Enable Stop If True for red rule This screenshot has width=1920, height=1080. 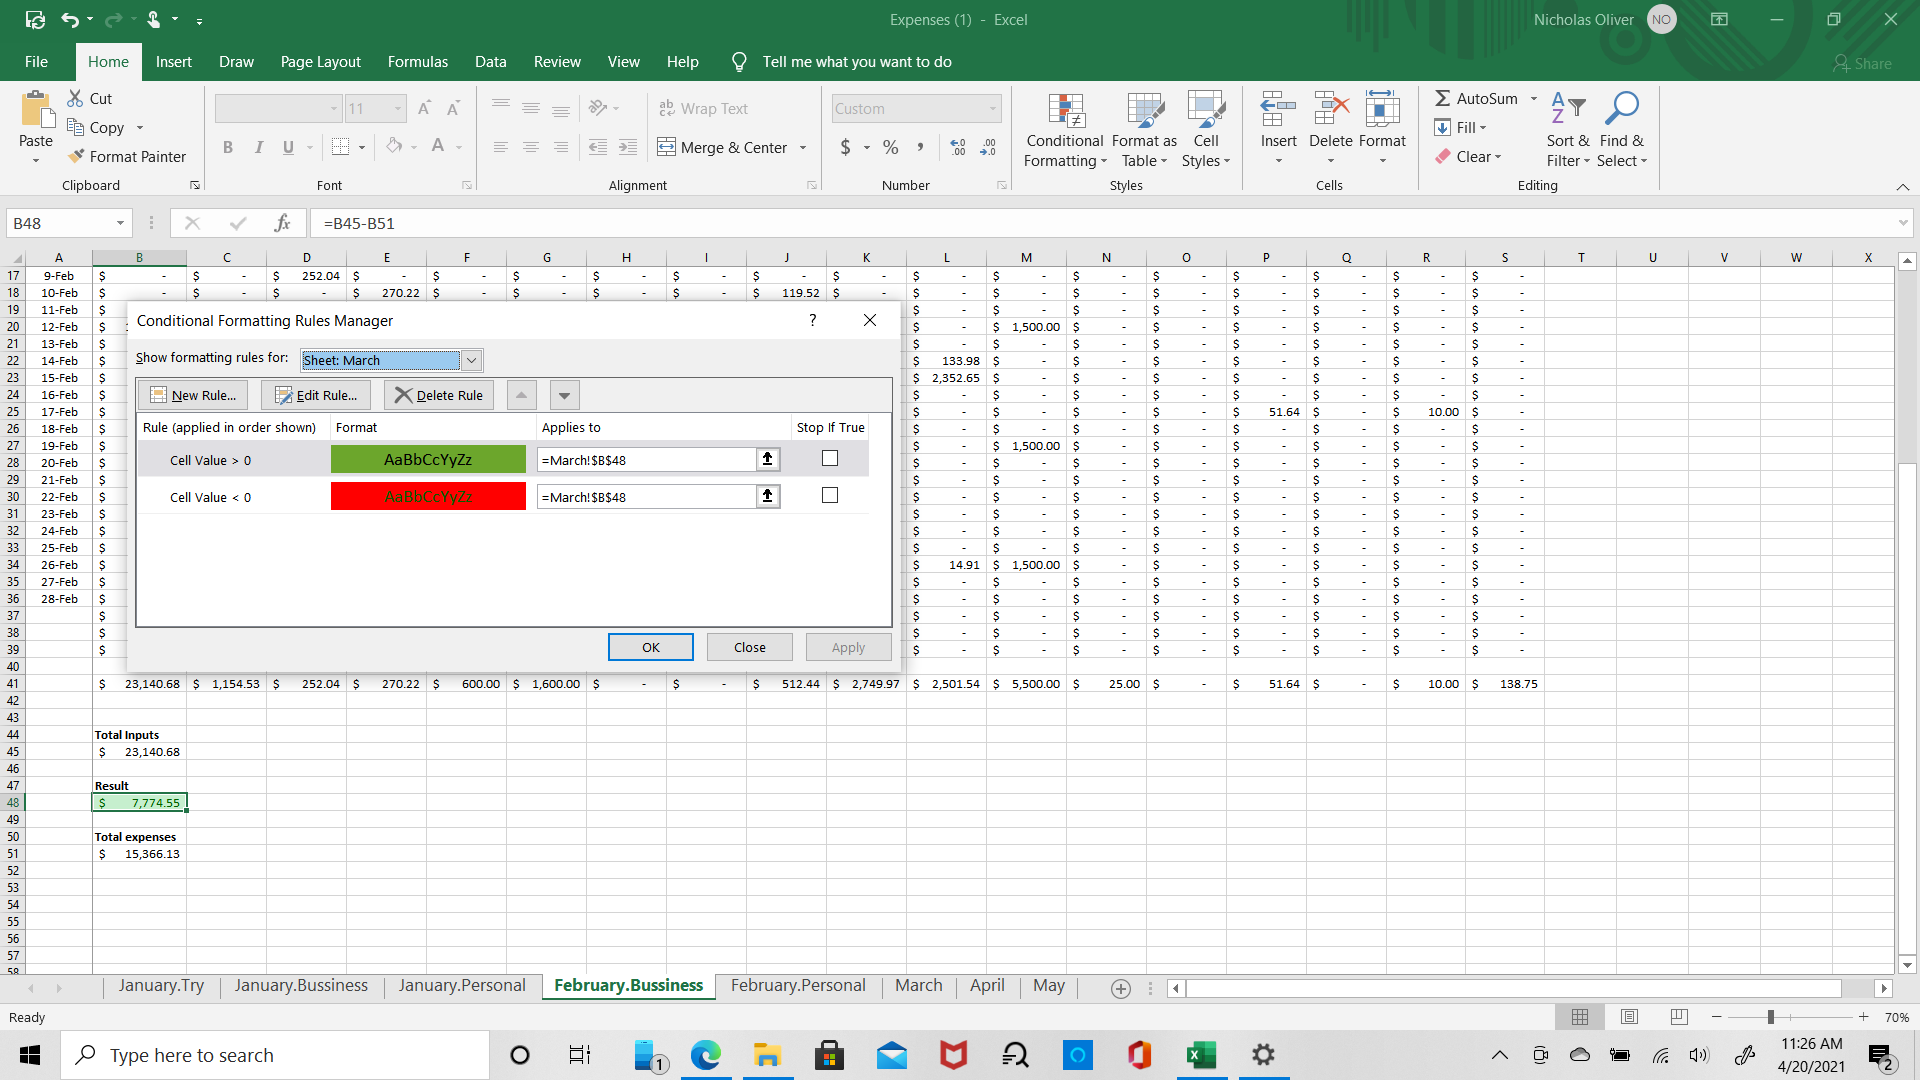pos(829,495)
